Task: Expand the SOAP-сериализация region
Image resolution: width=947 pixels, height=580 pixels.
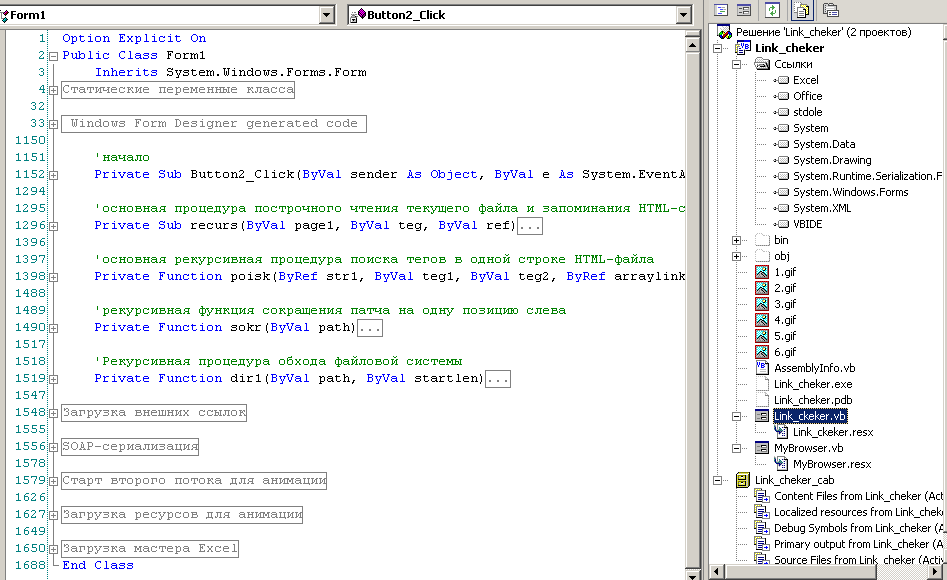Action: 53,447
